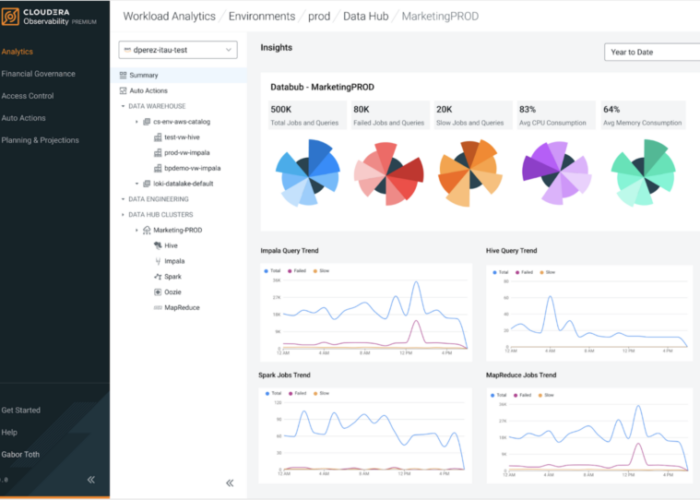Viewport: 700px width, 500px height.
Task: Click the Auto Actions tree icon
Action: point(123,91)
